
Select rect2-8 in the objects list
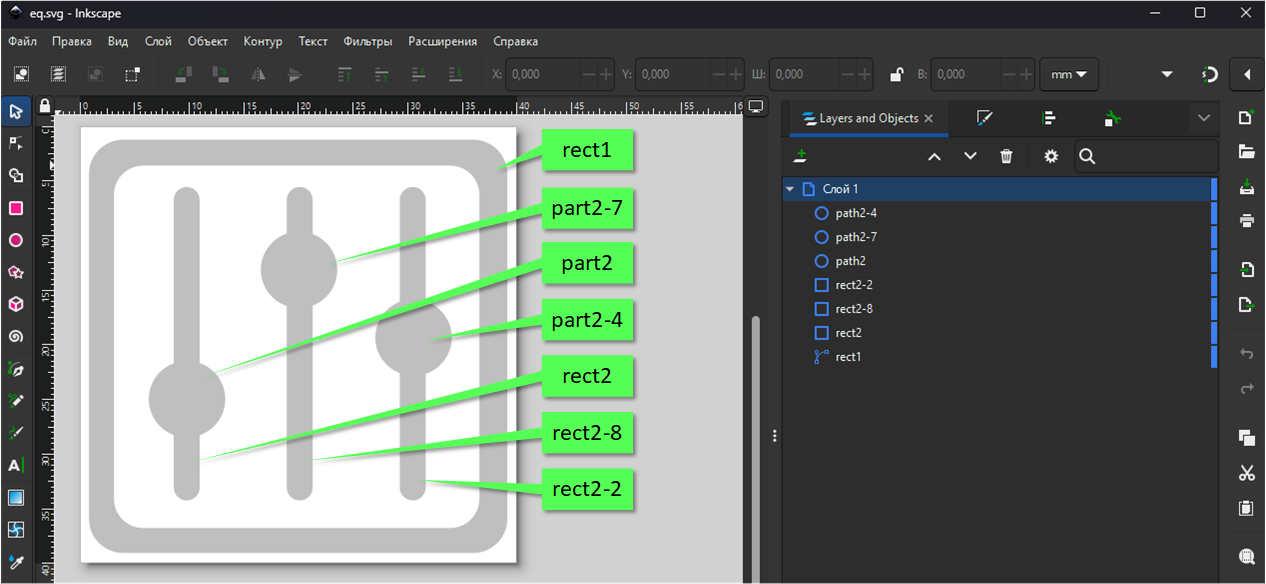(x=854, y=309)
